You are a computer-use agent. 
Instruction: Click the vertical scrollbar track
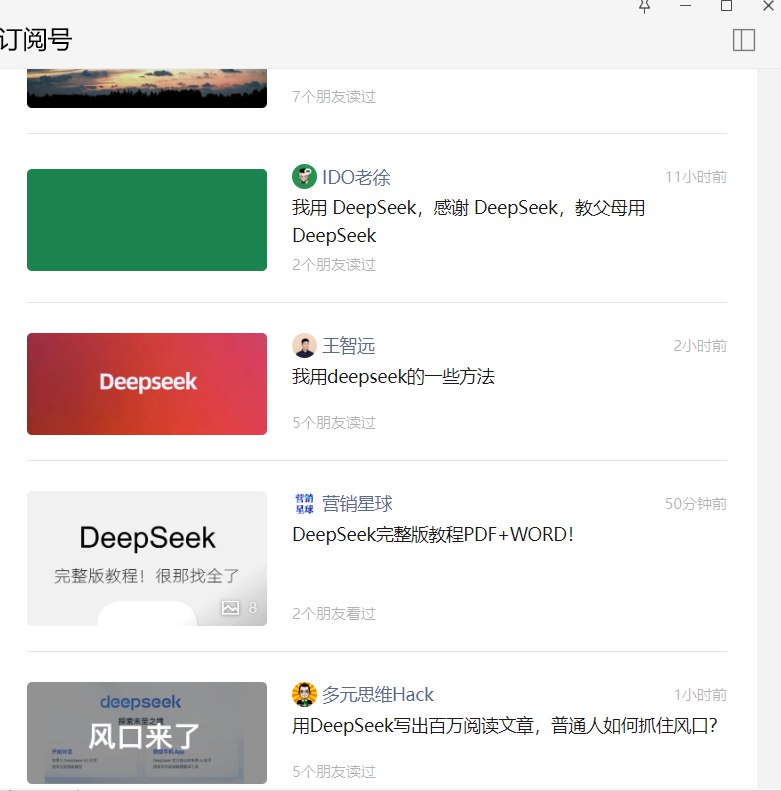coord(769,429)
